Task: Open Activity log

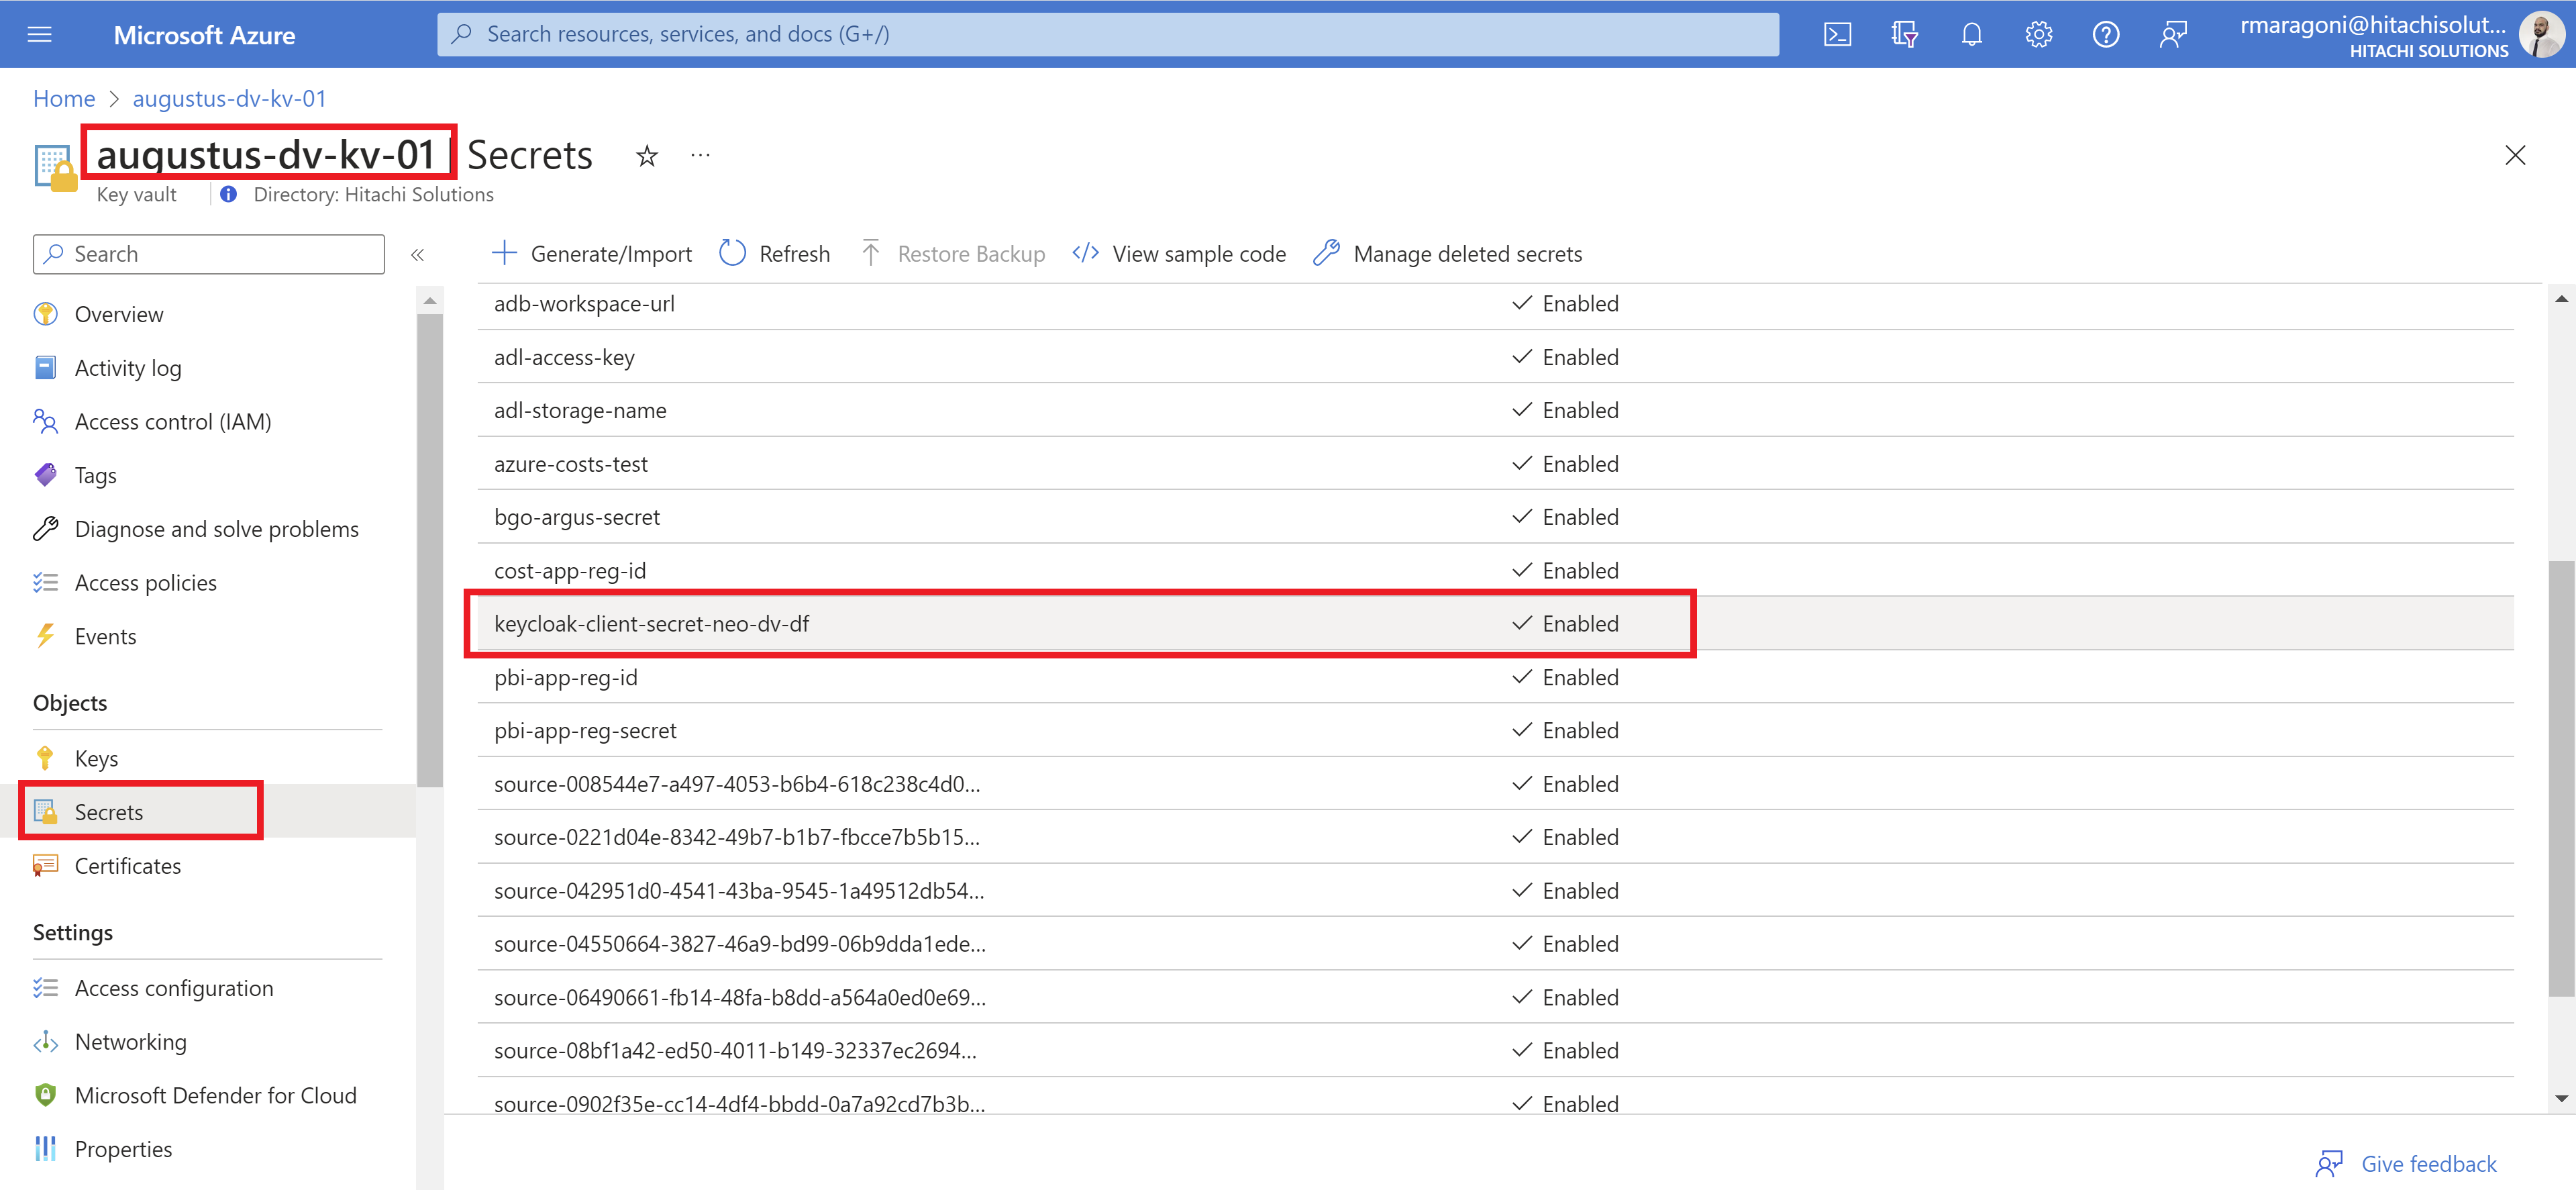Action: click(x=127, y=368)
